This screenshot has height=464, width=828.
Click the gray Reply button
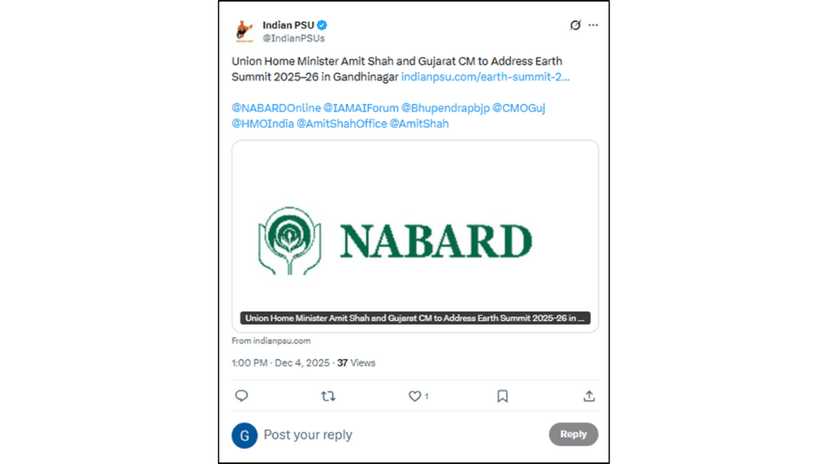tap(573, 434)
